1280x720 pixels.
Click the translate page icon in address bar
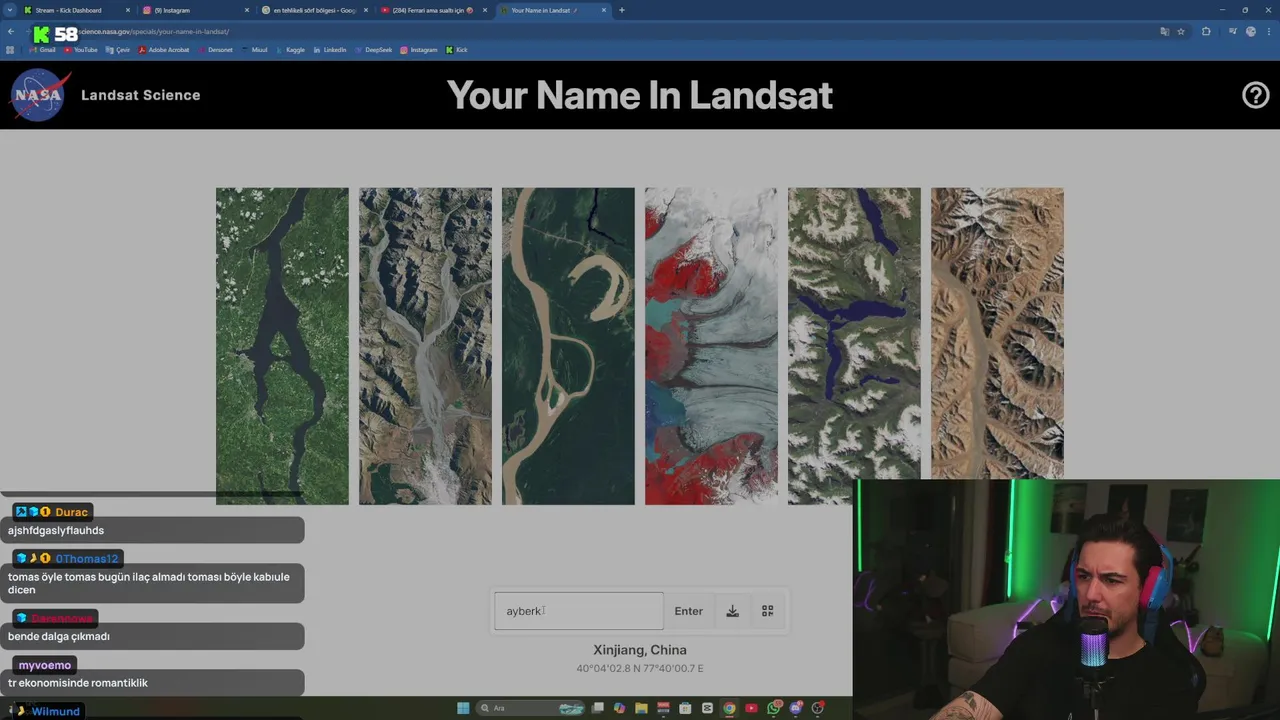coord(1165,31)
